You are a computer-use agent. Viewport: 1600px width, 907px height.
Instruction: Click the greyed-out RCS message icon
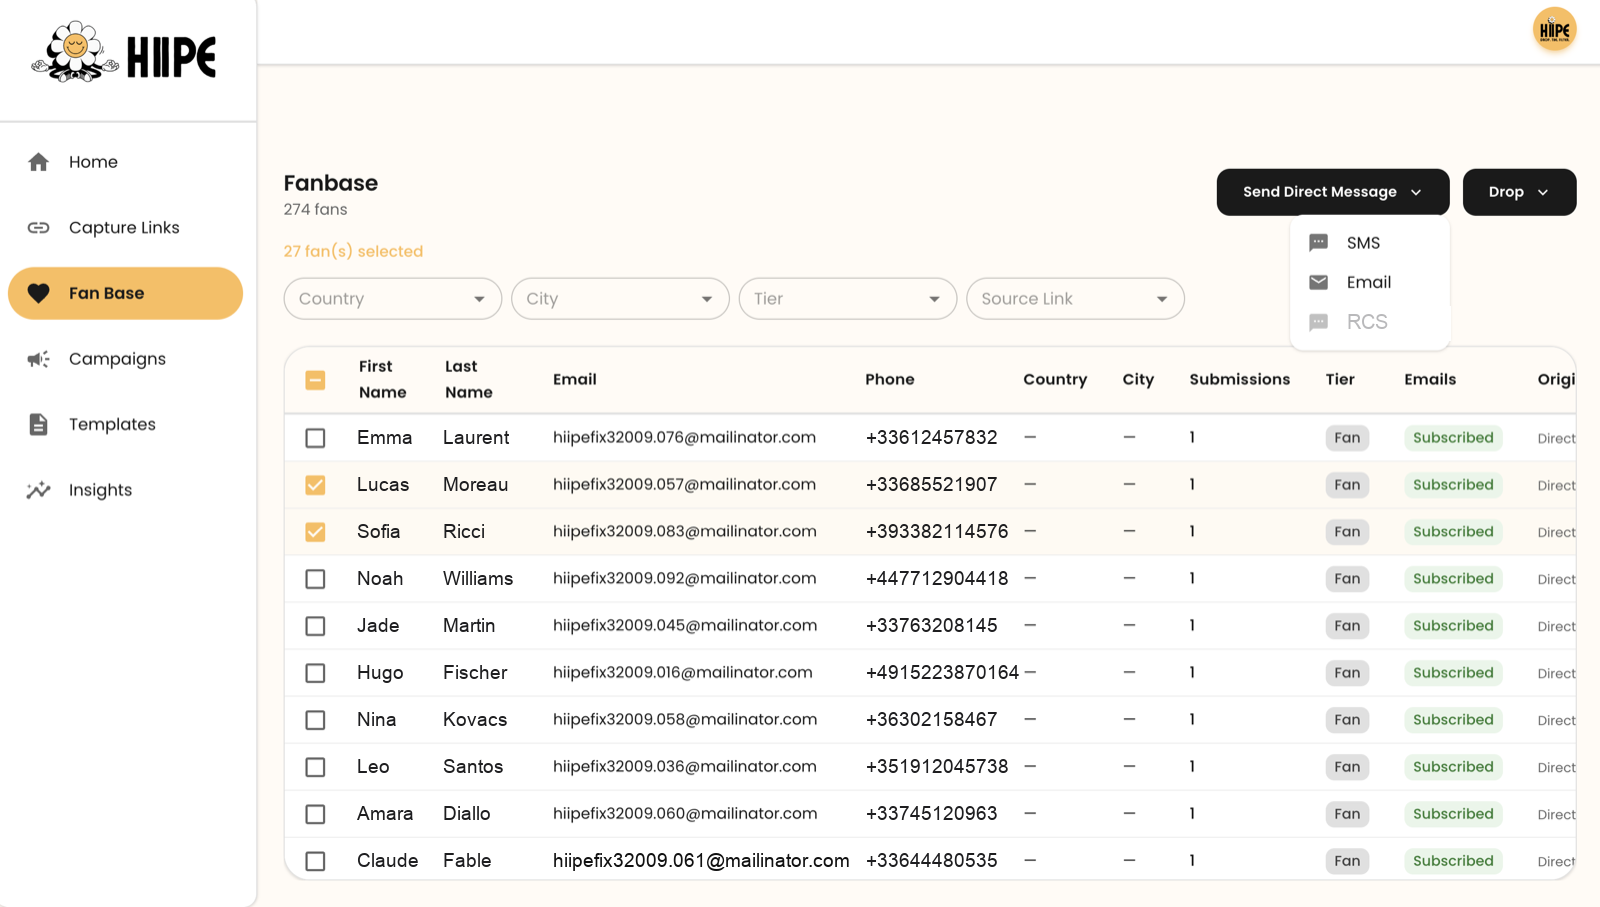click(x=1319, y=322)
